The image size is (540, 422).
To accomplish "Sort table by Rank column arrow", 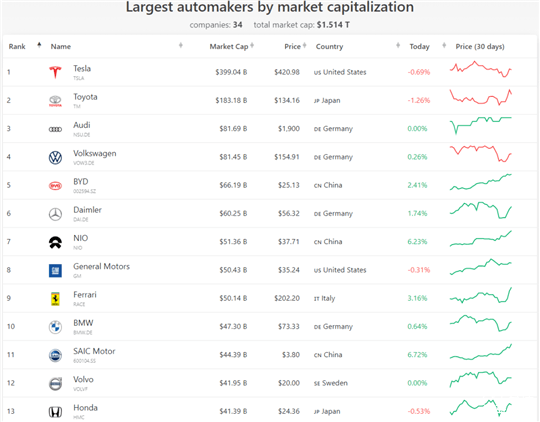I will point(39,45).
